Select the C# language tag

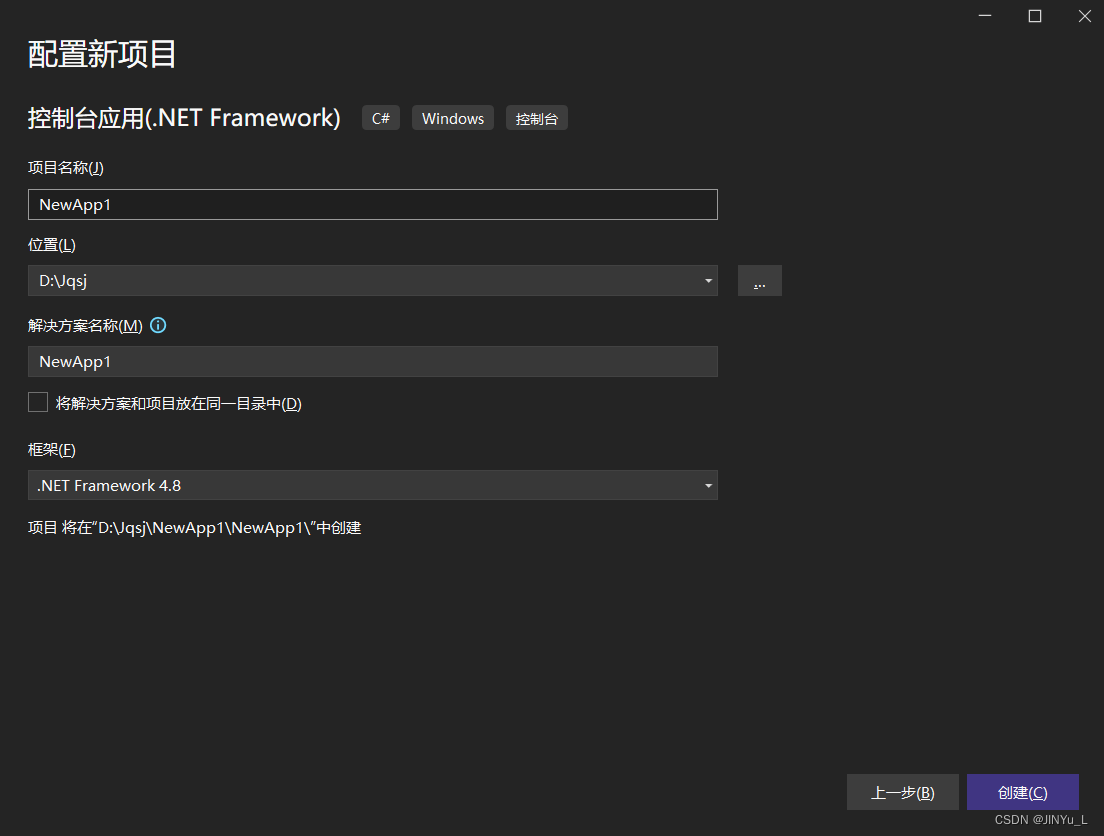coord(380,117)
